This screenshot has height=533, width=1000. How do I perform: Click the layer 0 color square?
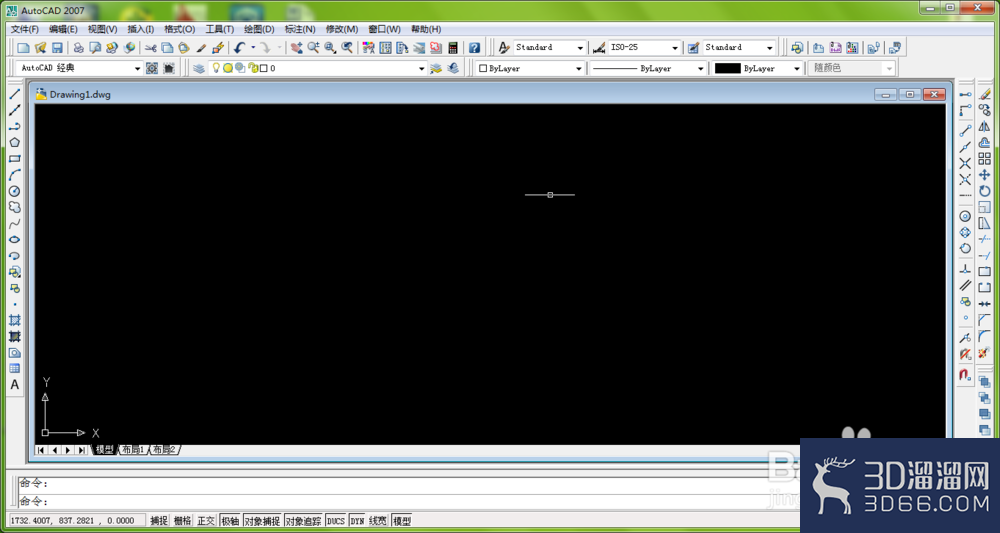pyautogui.click(x=263, y=68)
